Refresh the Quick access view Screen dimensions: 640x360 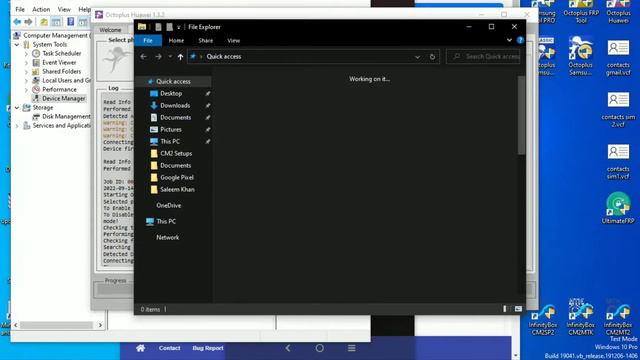coord(432,57)
